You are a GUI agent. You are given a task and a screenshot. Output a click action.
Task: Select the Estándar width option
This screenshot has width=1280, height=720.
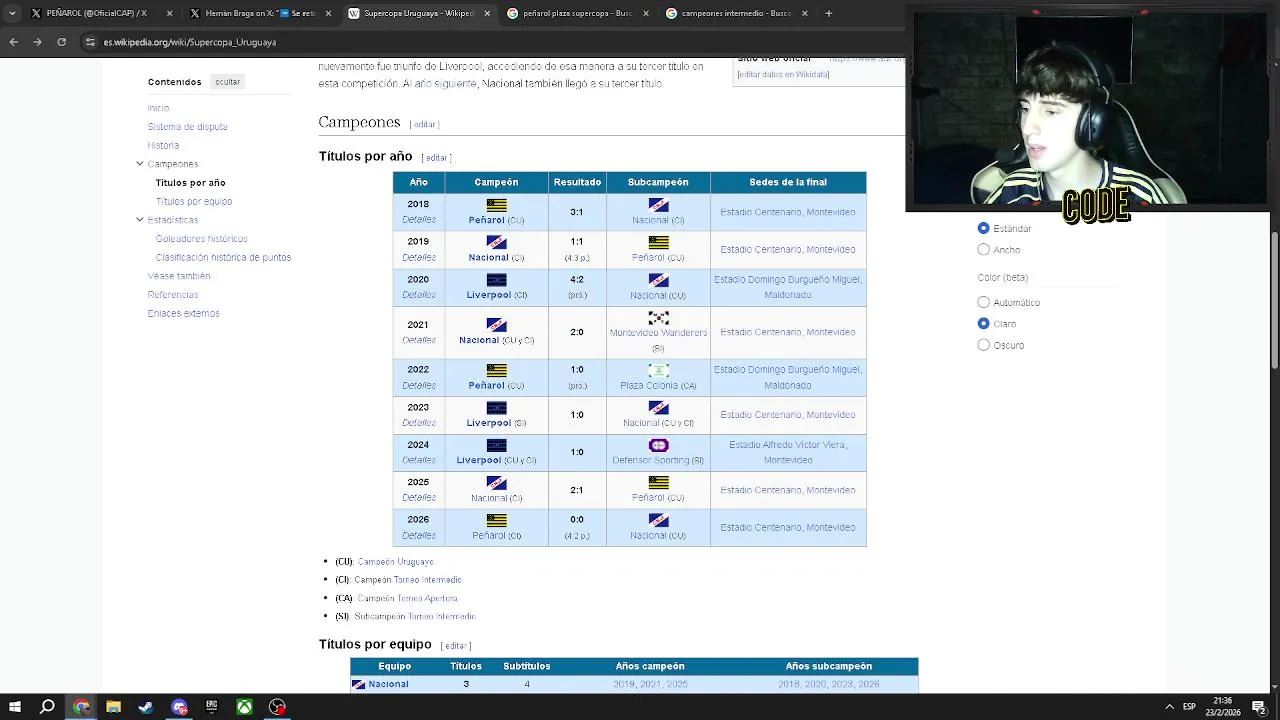click(x=984, y=228)
